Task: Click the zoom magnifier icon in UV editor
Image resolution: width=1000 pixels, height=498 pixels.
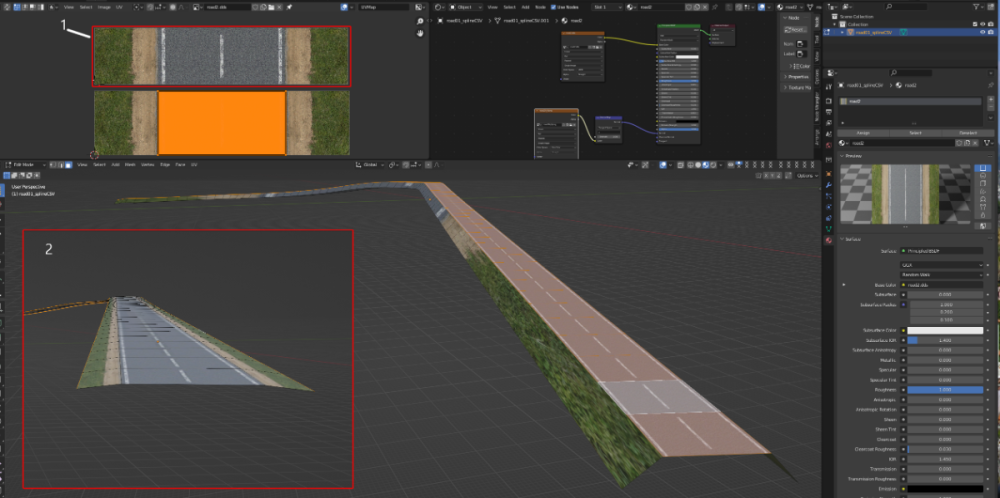Action: (x=422, y=20)
